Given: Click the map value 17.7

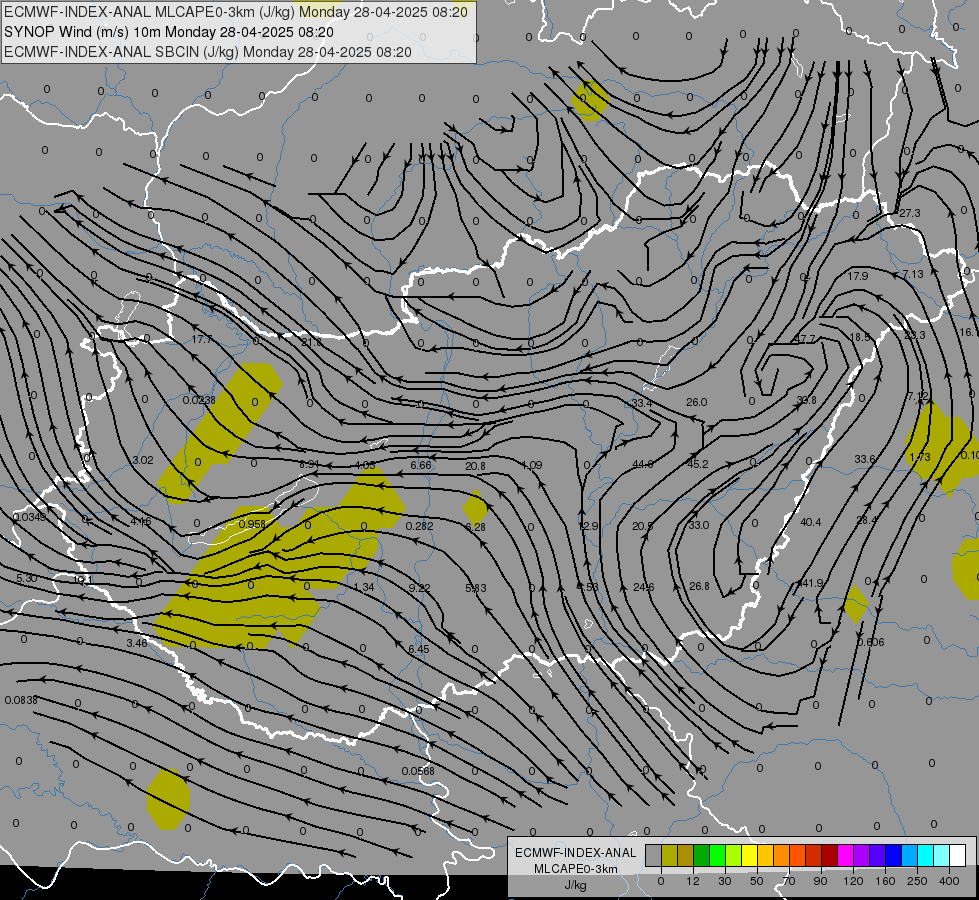Looking at the screenshot, I should (202, 339).
